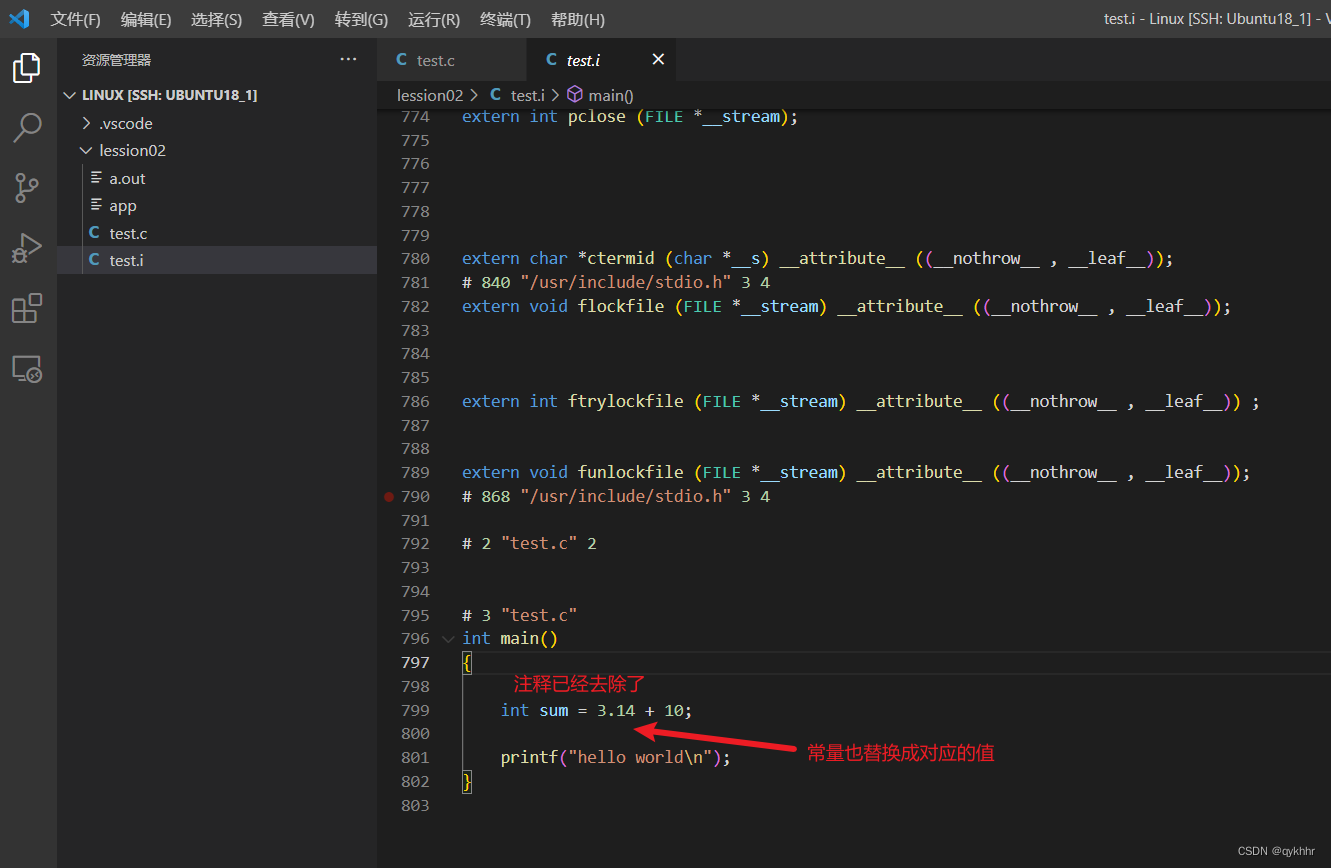
Task: Click int main() on line 796
Action: tap(510, 638)
